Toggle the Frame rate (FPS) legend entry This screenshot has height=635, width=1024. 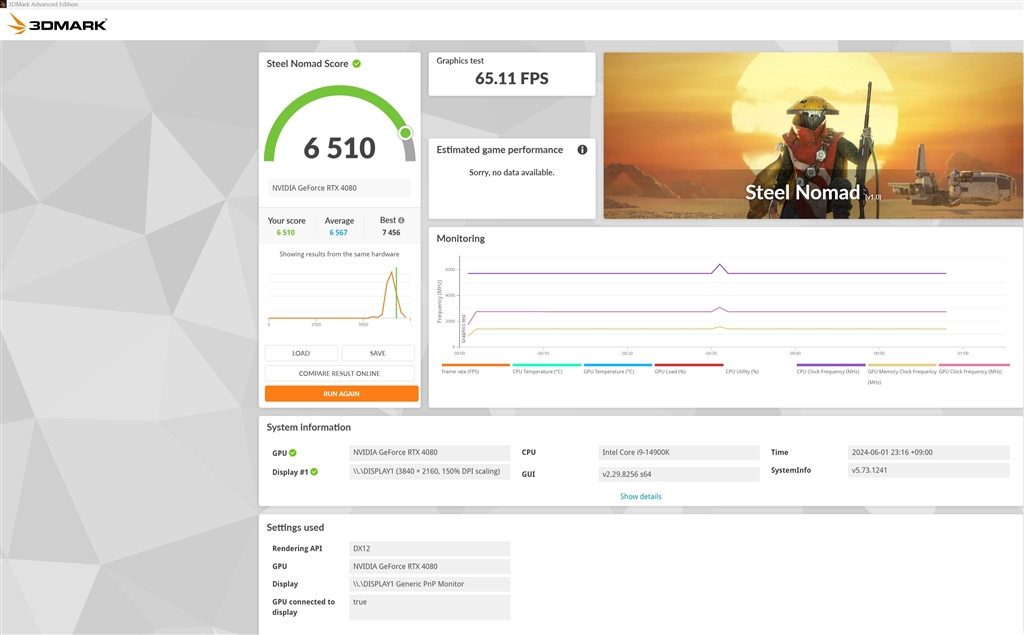475,369
